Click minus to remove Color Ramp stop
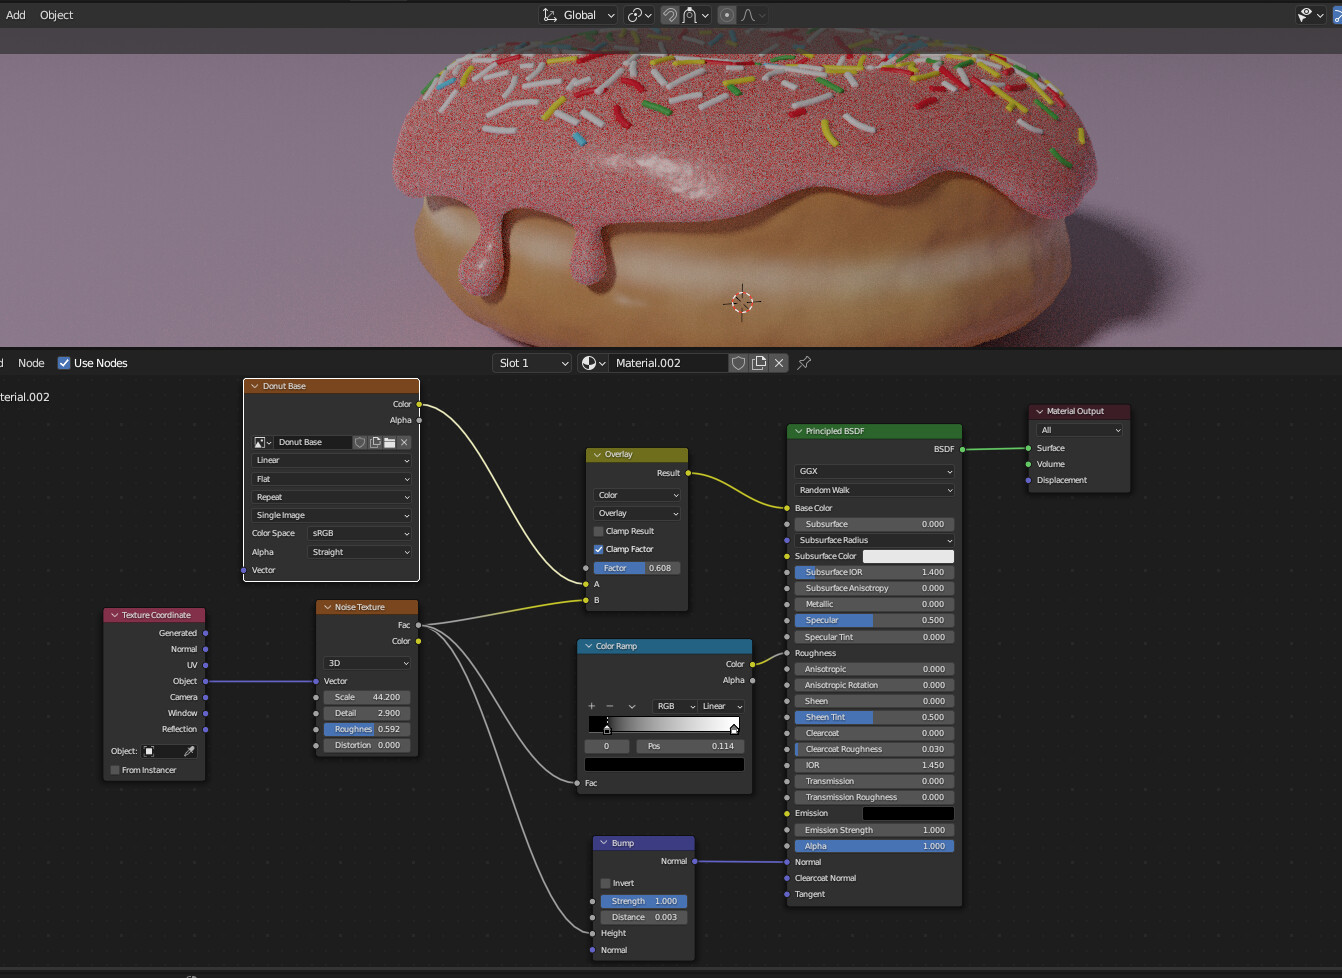This screenshot has width=1342, height=978. click(610, 706)
